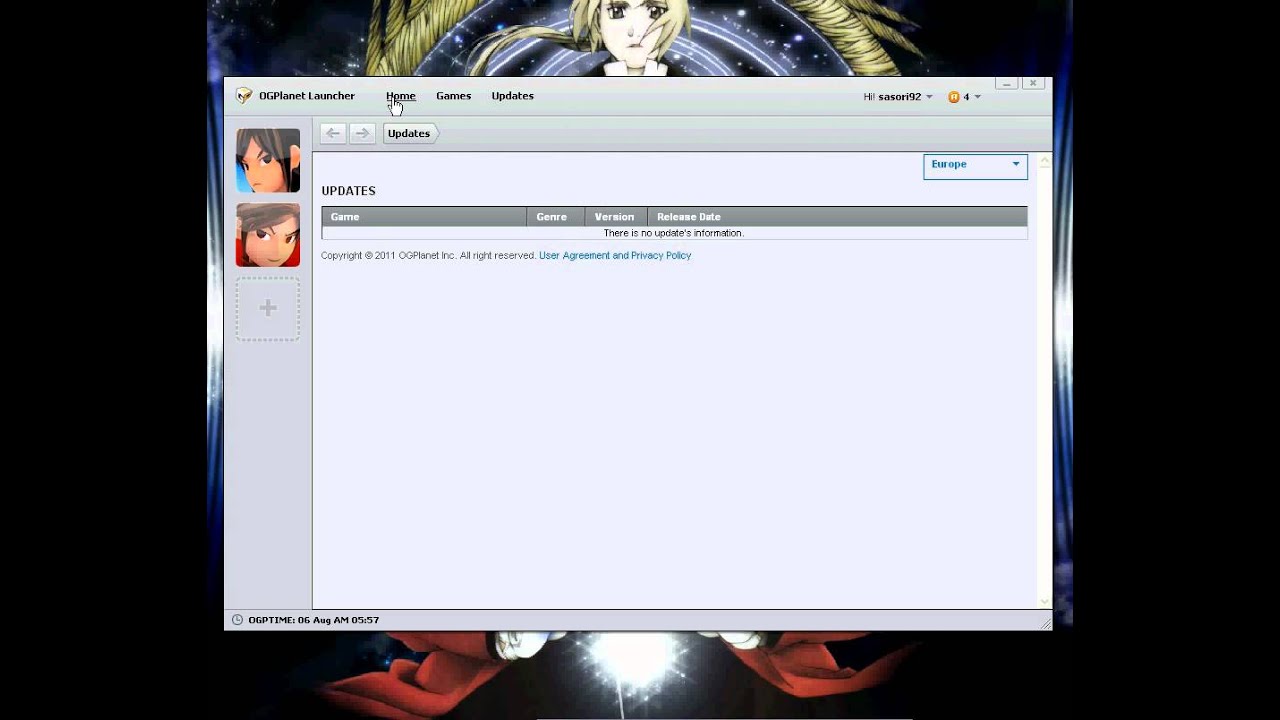Image resolution: width=1280 pixels, height=720 pixels.
Task: Go back with the left arrow button
Action: pyautogui.click(x=333, y=133)
